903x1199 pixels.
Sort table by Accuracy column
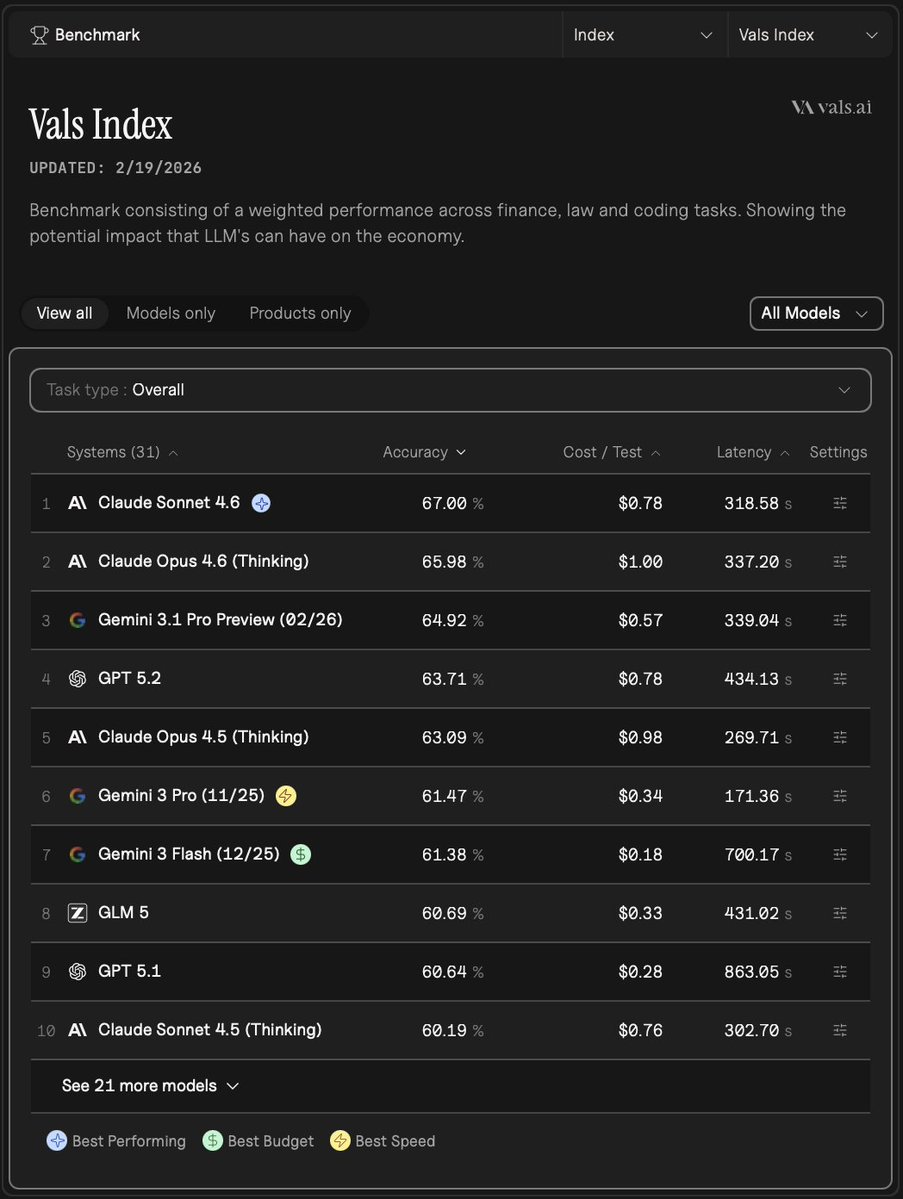pos(424,453)
